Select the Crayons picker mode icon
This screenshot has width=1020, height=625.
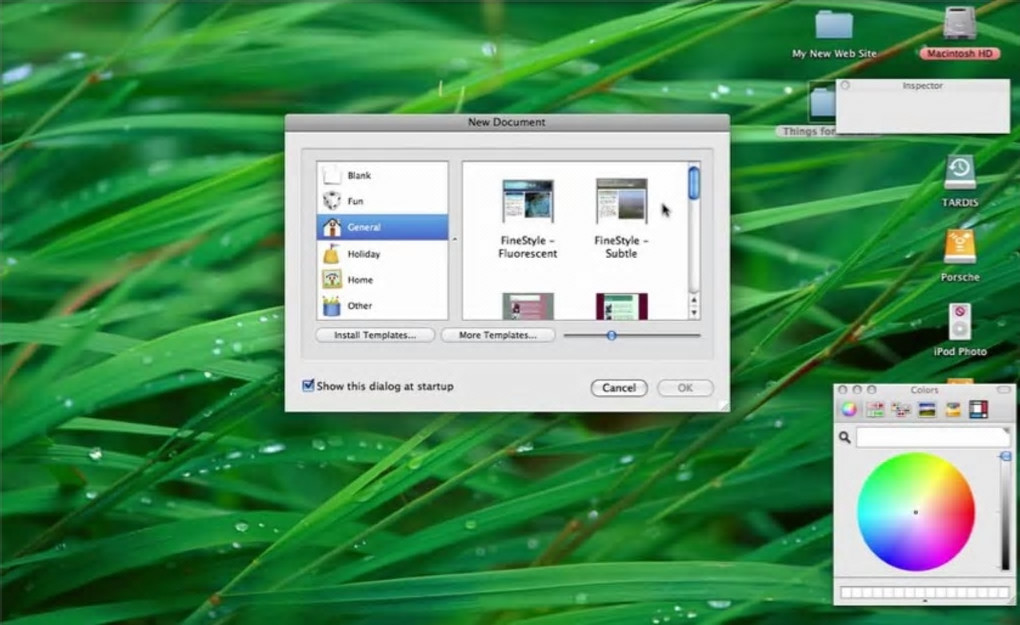[953, 409]
